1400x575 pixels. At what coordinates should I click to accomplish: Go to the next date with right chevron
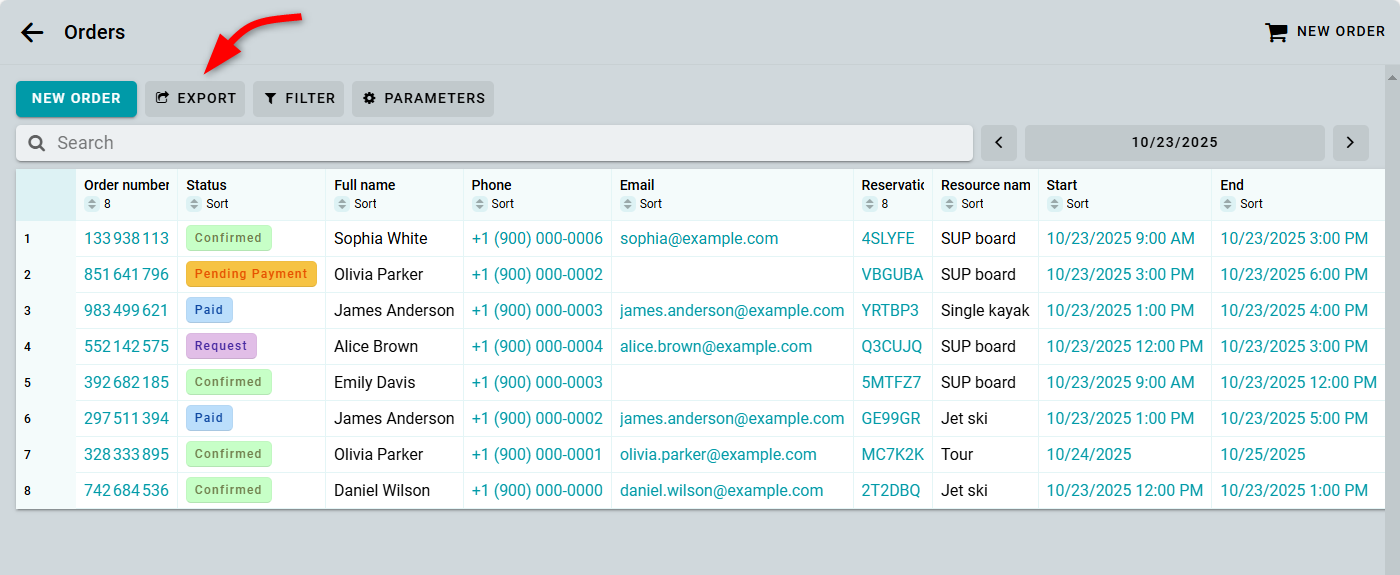1350,143
